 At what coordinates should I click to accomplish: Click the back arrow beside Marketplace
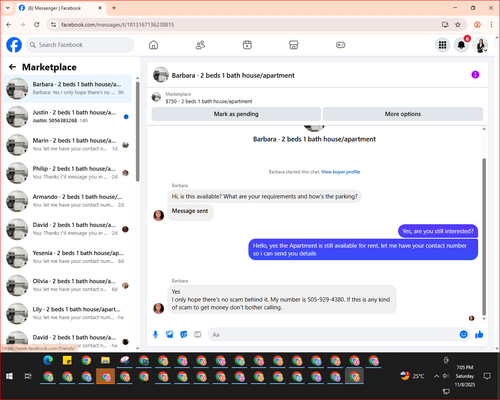[x=13, y=67]
